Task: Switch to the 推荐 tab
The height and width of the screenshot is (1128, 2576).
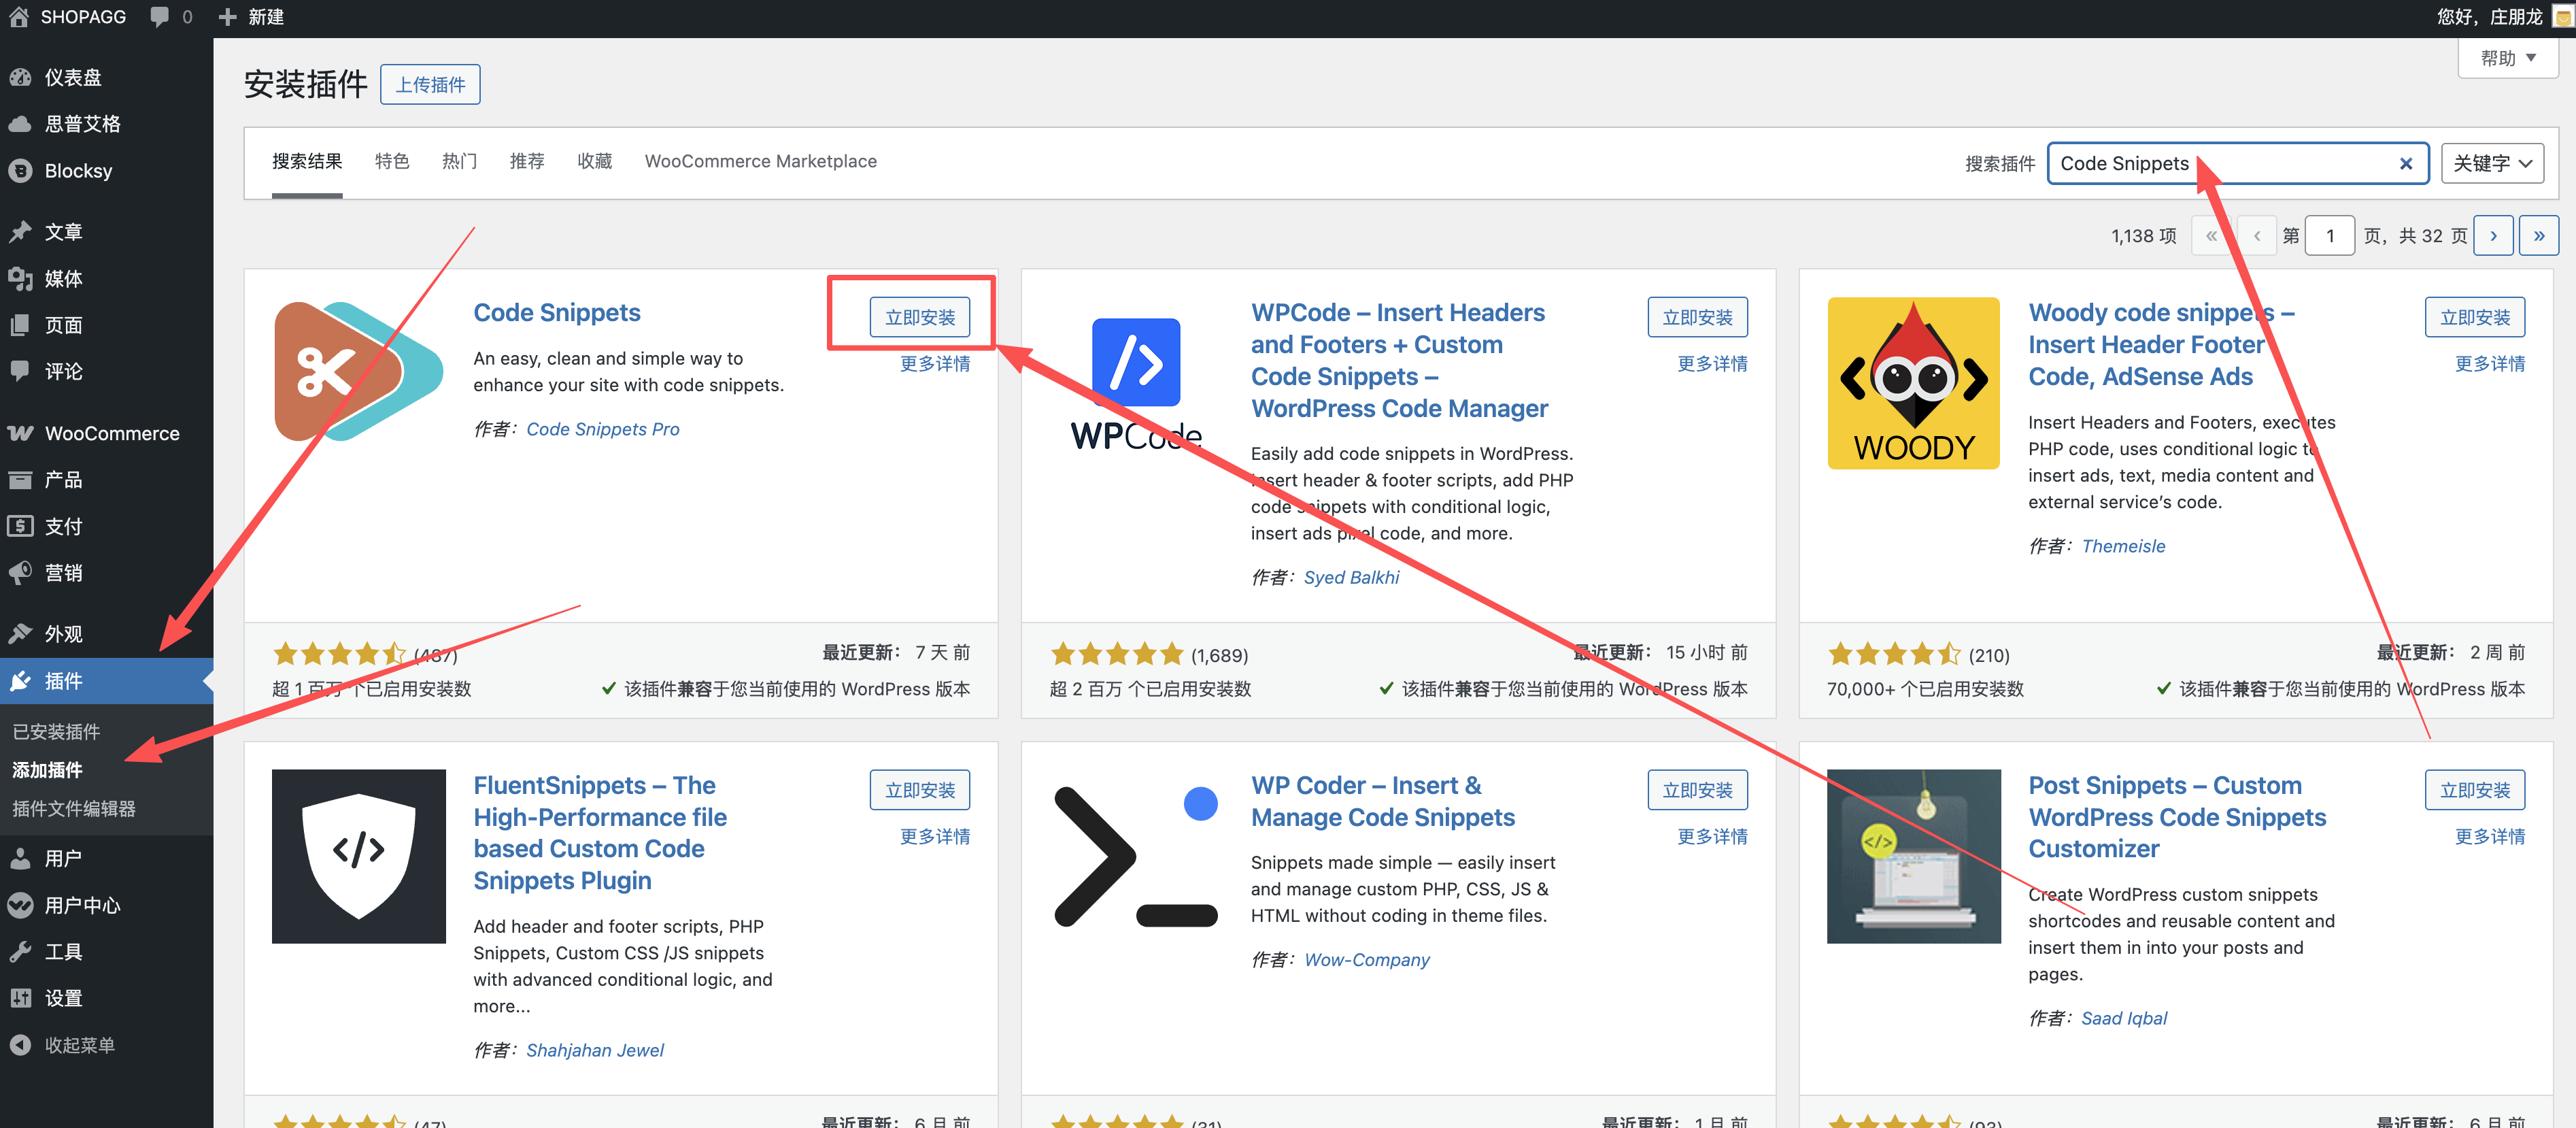Action: point(527,161)
